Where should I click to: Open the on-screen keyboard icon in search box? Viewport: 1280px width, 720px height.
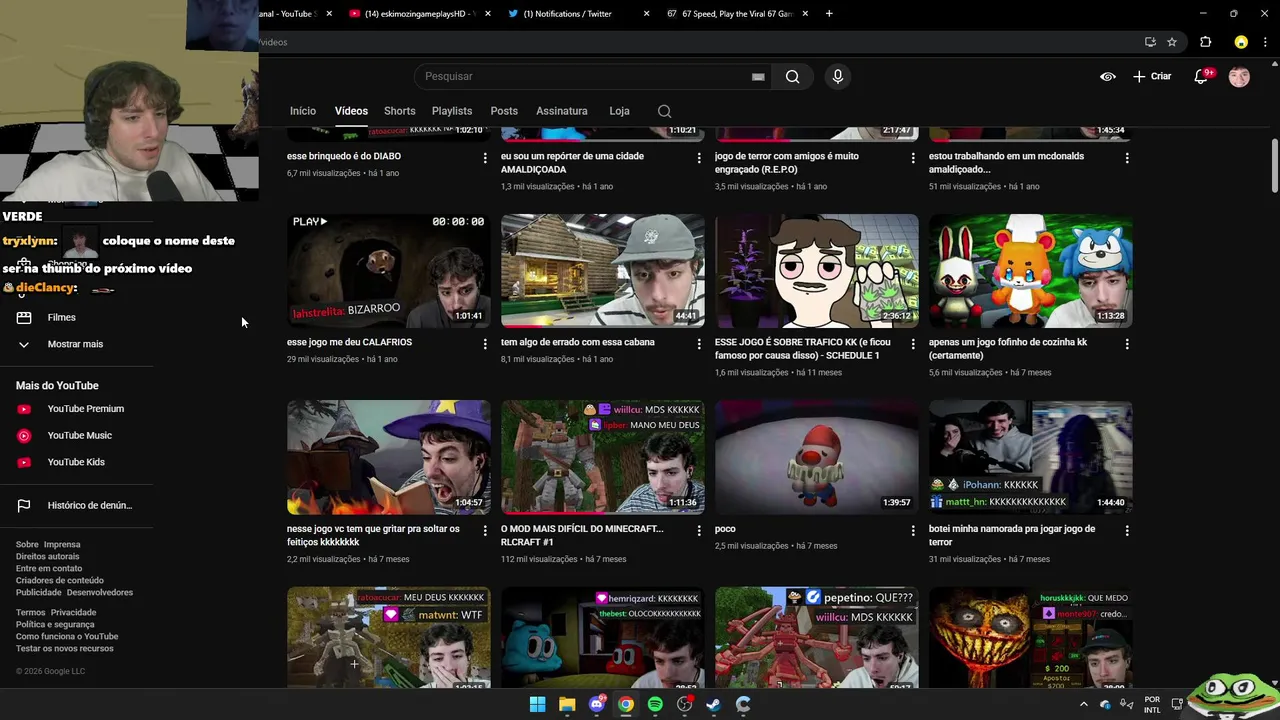coord(758,77)
